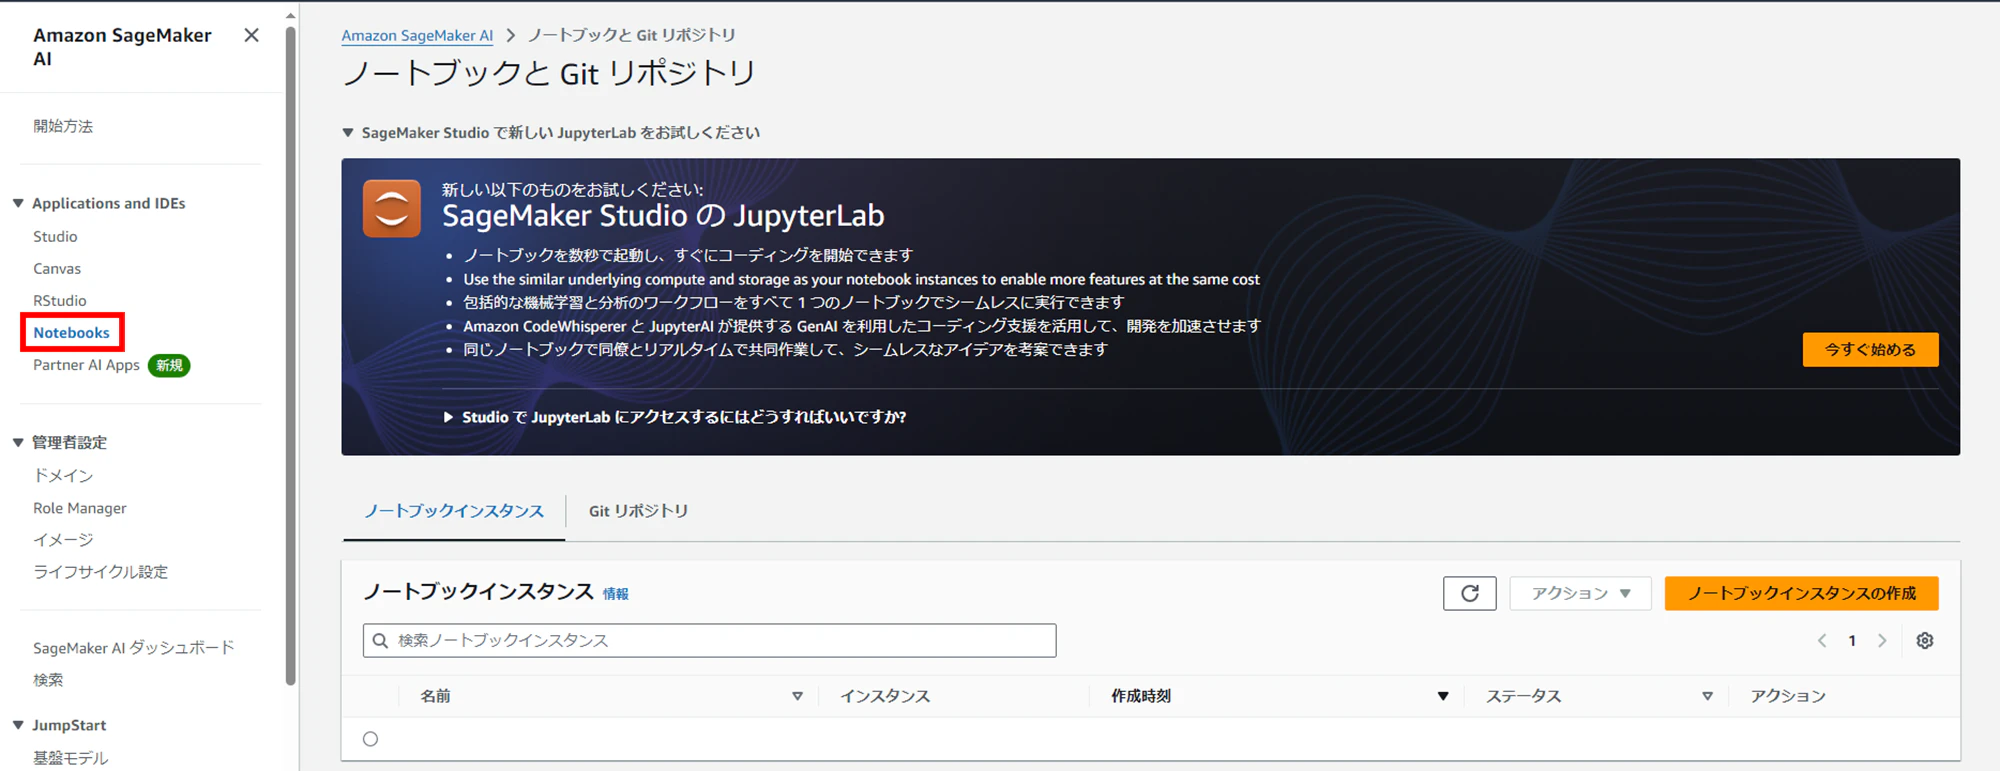Follow the Amazon SageMaker AI breadcrumb link
This screenshot has height=771, width=2000.
417,36
